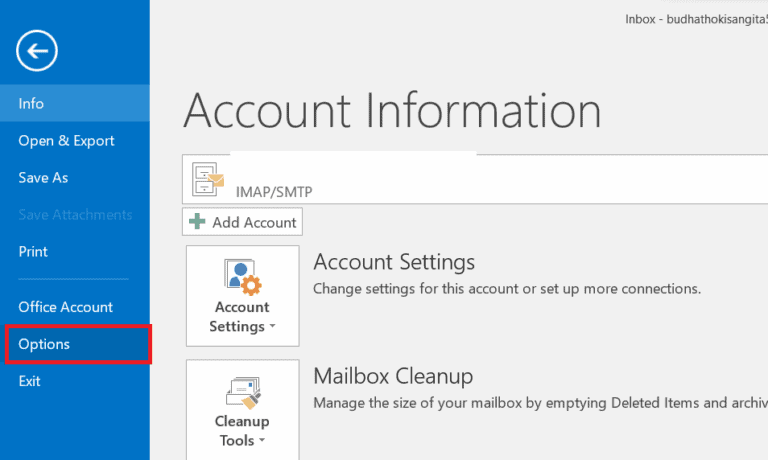768x460 pixels.
Task: Click the Account Information title
Action: pos(392,111)
